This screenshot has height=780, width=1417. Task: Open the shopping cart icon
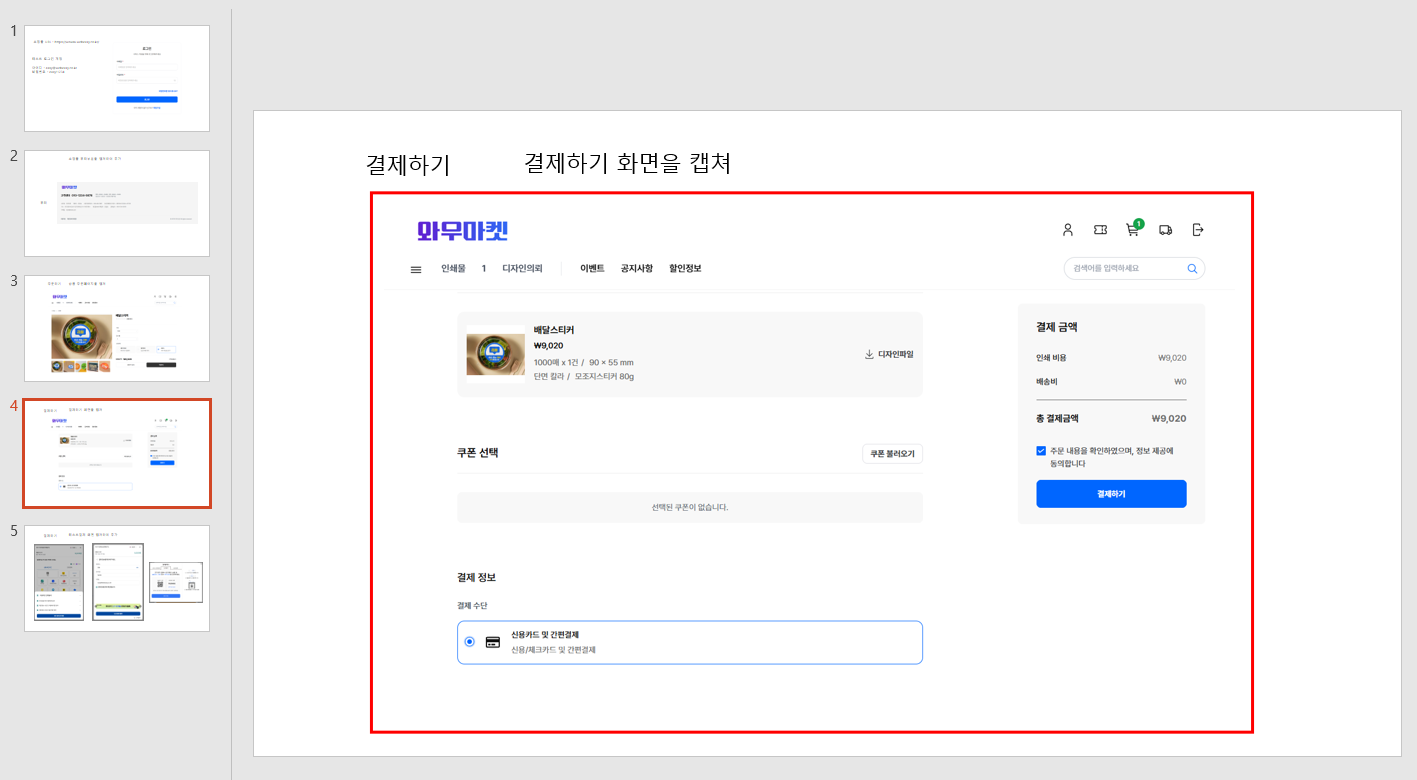pos(1132,230)
